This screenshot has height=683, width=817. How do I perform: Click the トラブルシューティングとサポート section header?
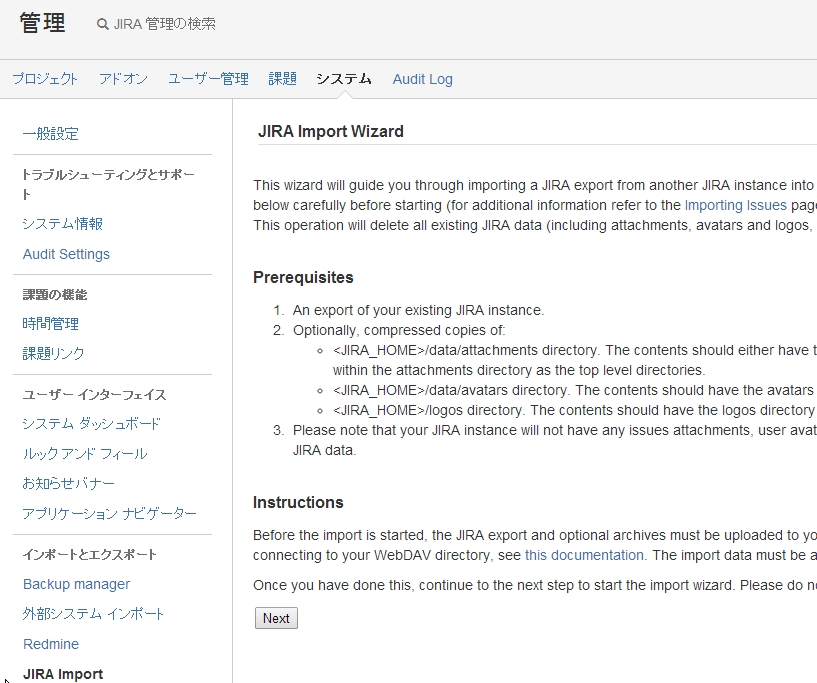[108, 184]
